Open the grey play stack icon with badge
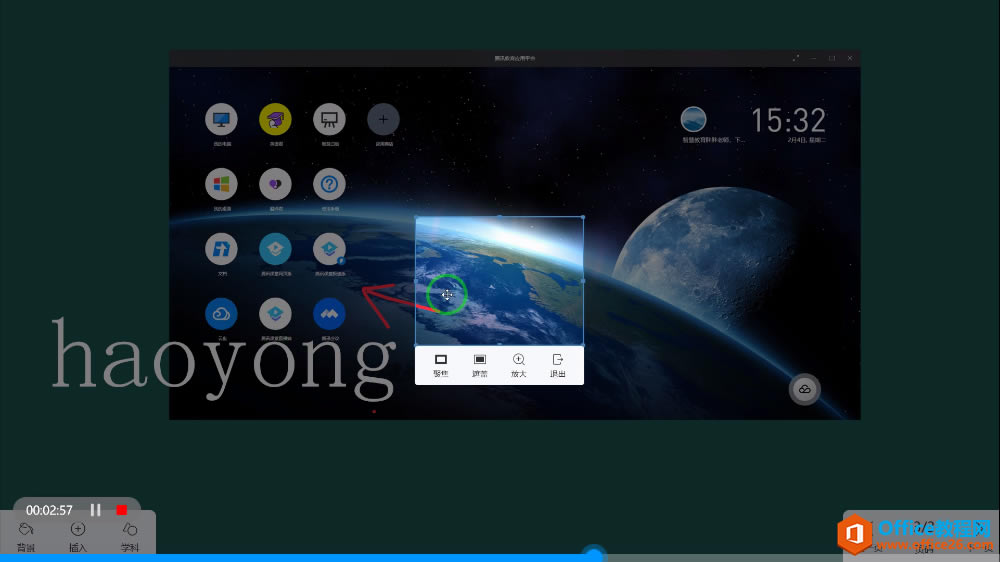Viewport: 1000px width, 562px height. 329,249
